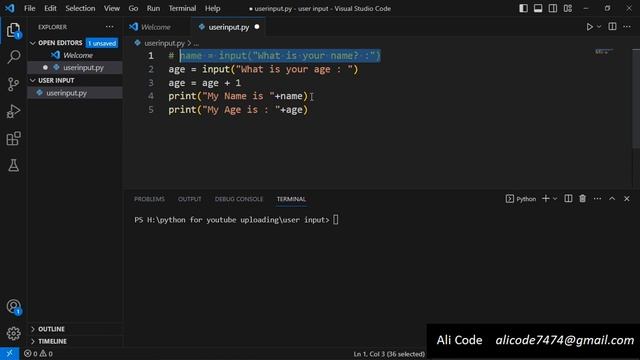This screenshot has width=640, height=360.
Task: Split the terminal panel
Action: [568, 199]
